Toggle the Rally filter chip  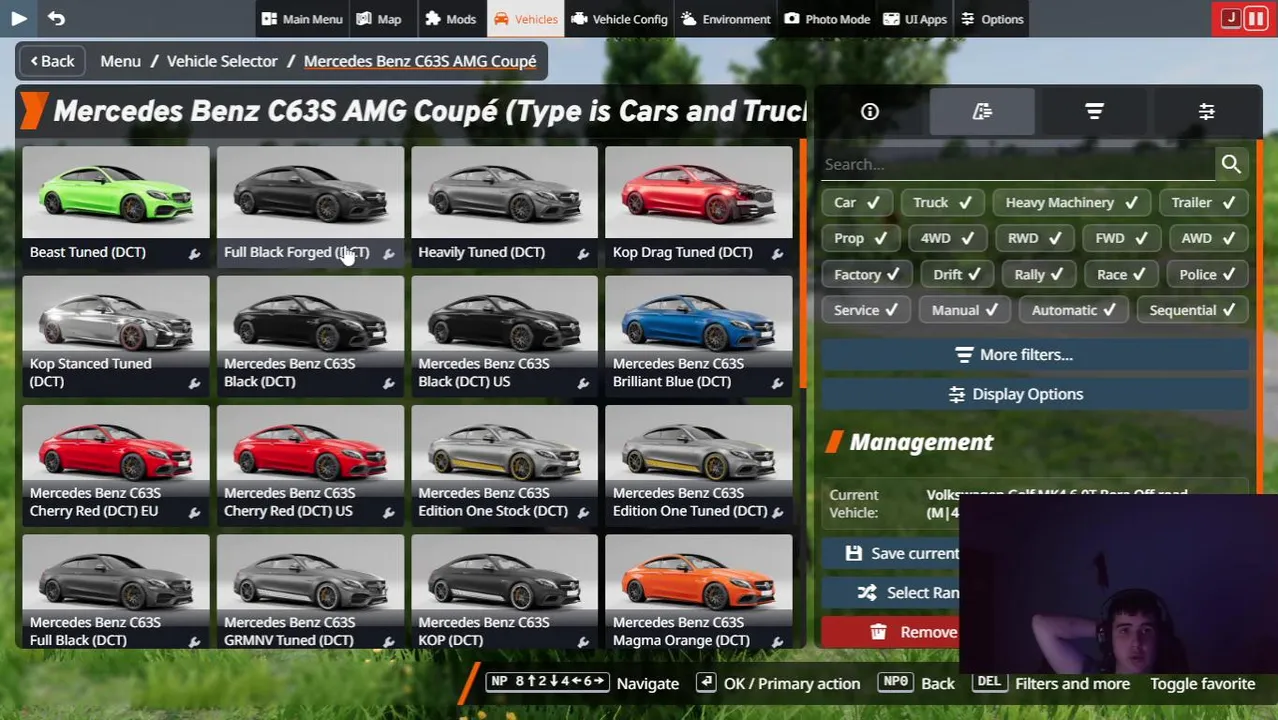click(1040, 274)
